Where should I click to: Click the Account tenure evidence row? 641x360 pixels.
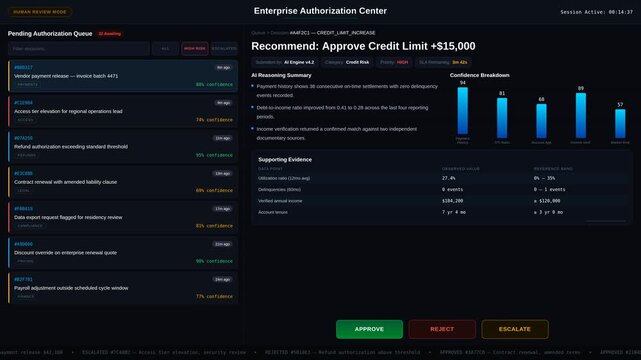(442, 212)
